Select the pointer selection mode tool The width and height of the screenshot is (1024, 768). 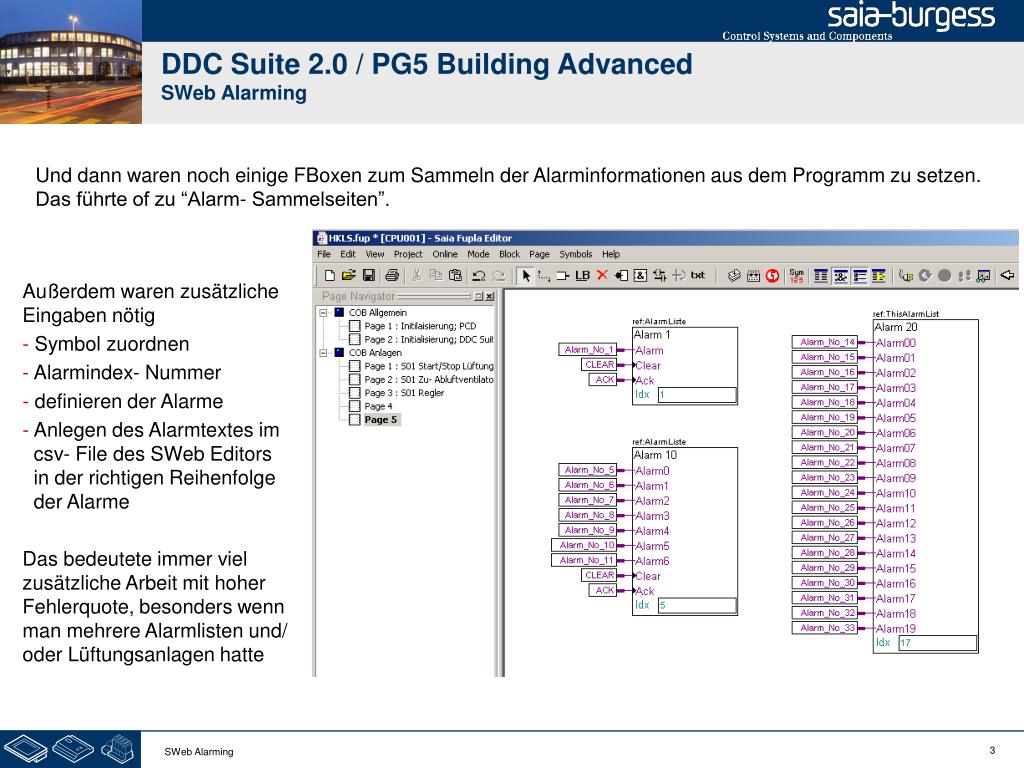526,276
